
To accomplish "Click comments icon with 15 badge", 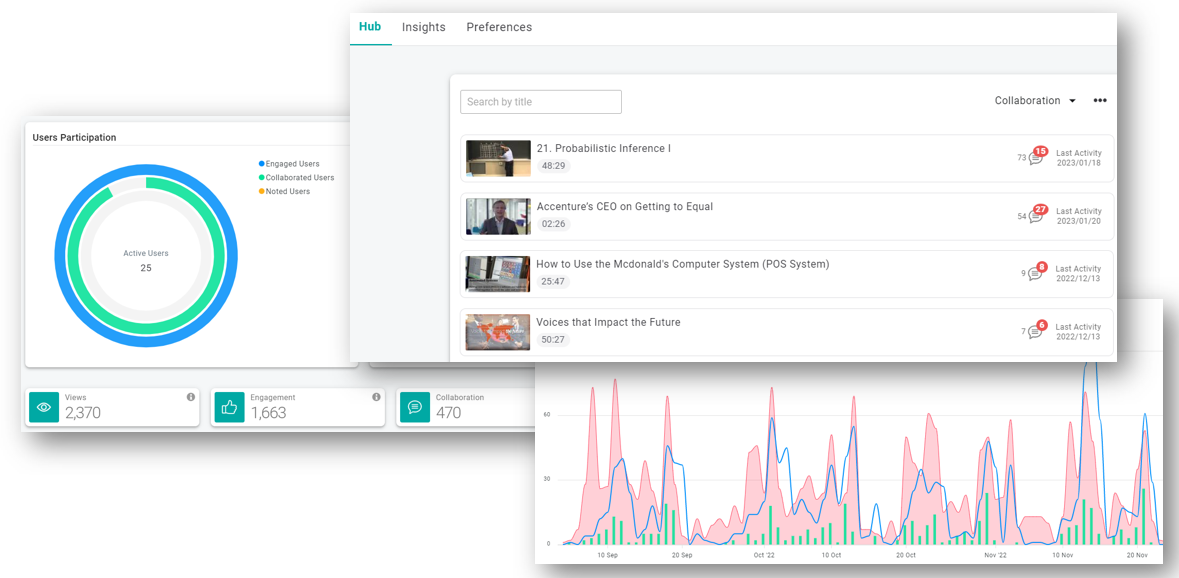I will point(1035,159).
